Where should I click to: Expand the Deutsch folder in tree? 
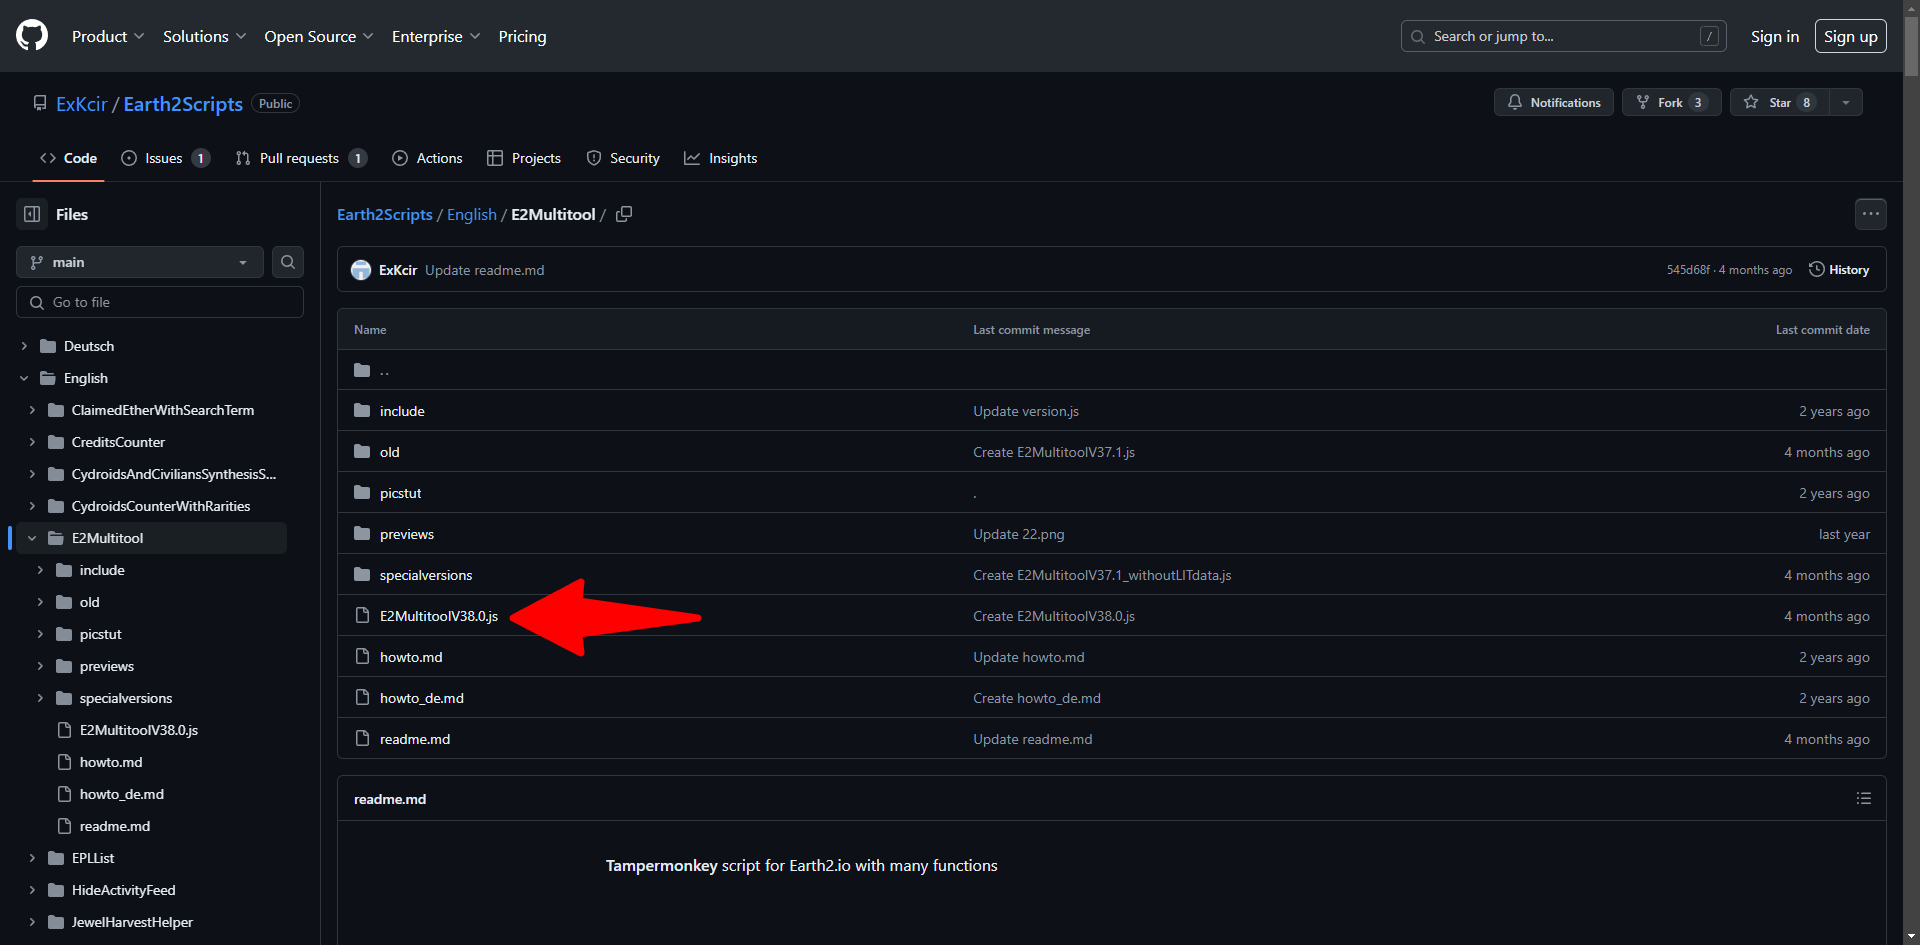24,346
